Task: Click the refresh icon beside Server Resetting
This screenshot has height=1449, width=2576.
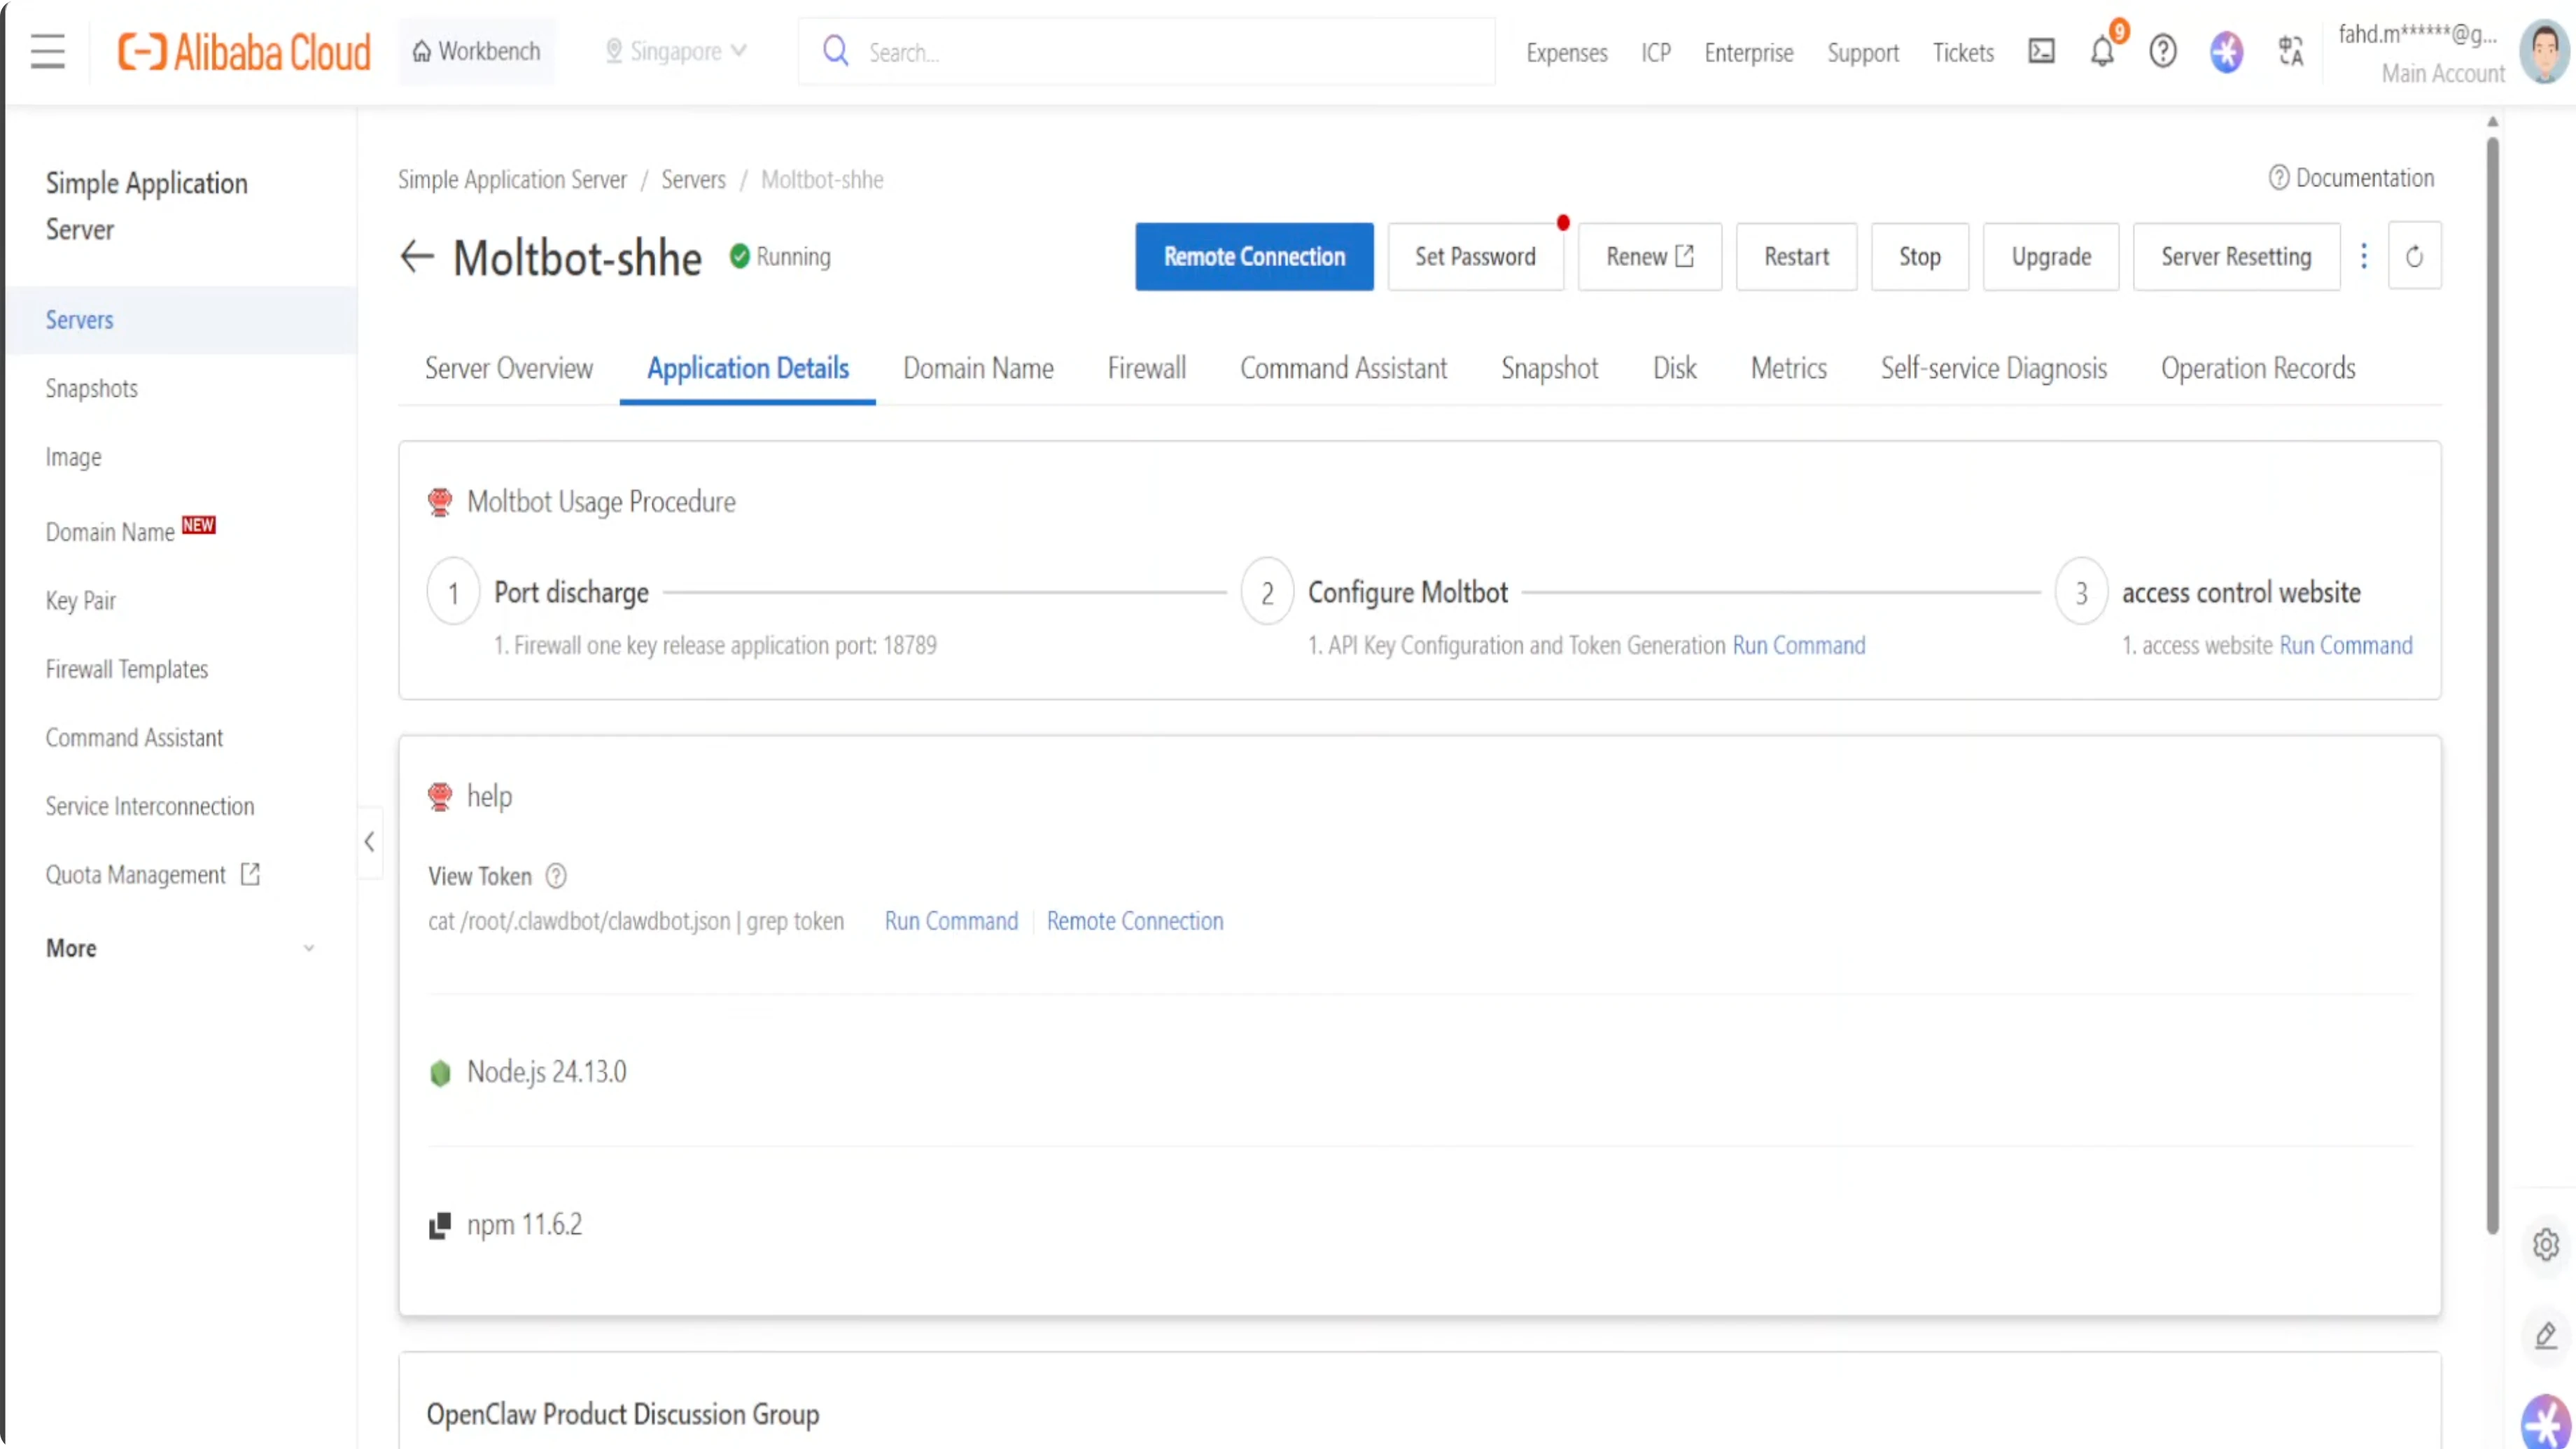Action: coord(2414,257)
